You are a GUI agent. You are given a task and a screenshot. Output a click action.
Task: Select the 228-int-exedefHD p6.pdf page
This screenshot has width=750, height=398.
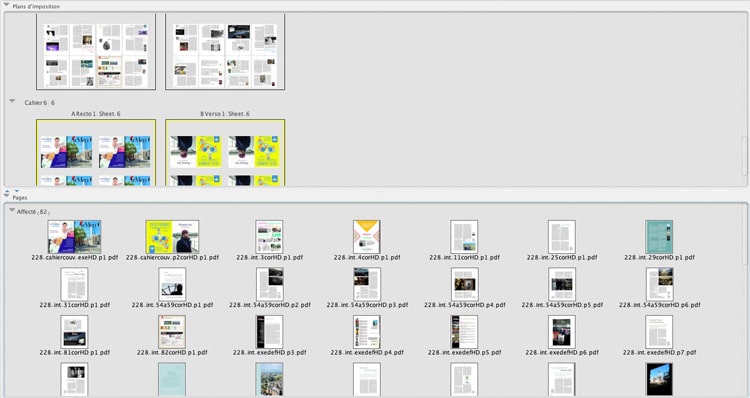point(562,332)
